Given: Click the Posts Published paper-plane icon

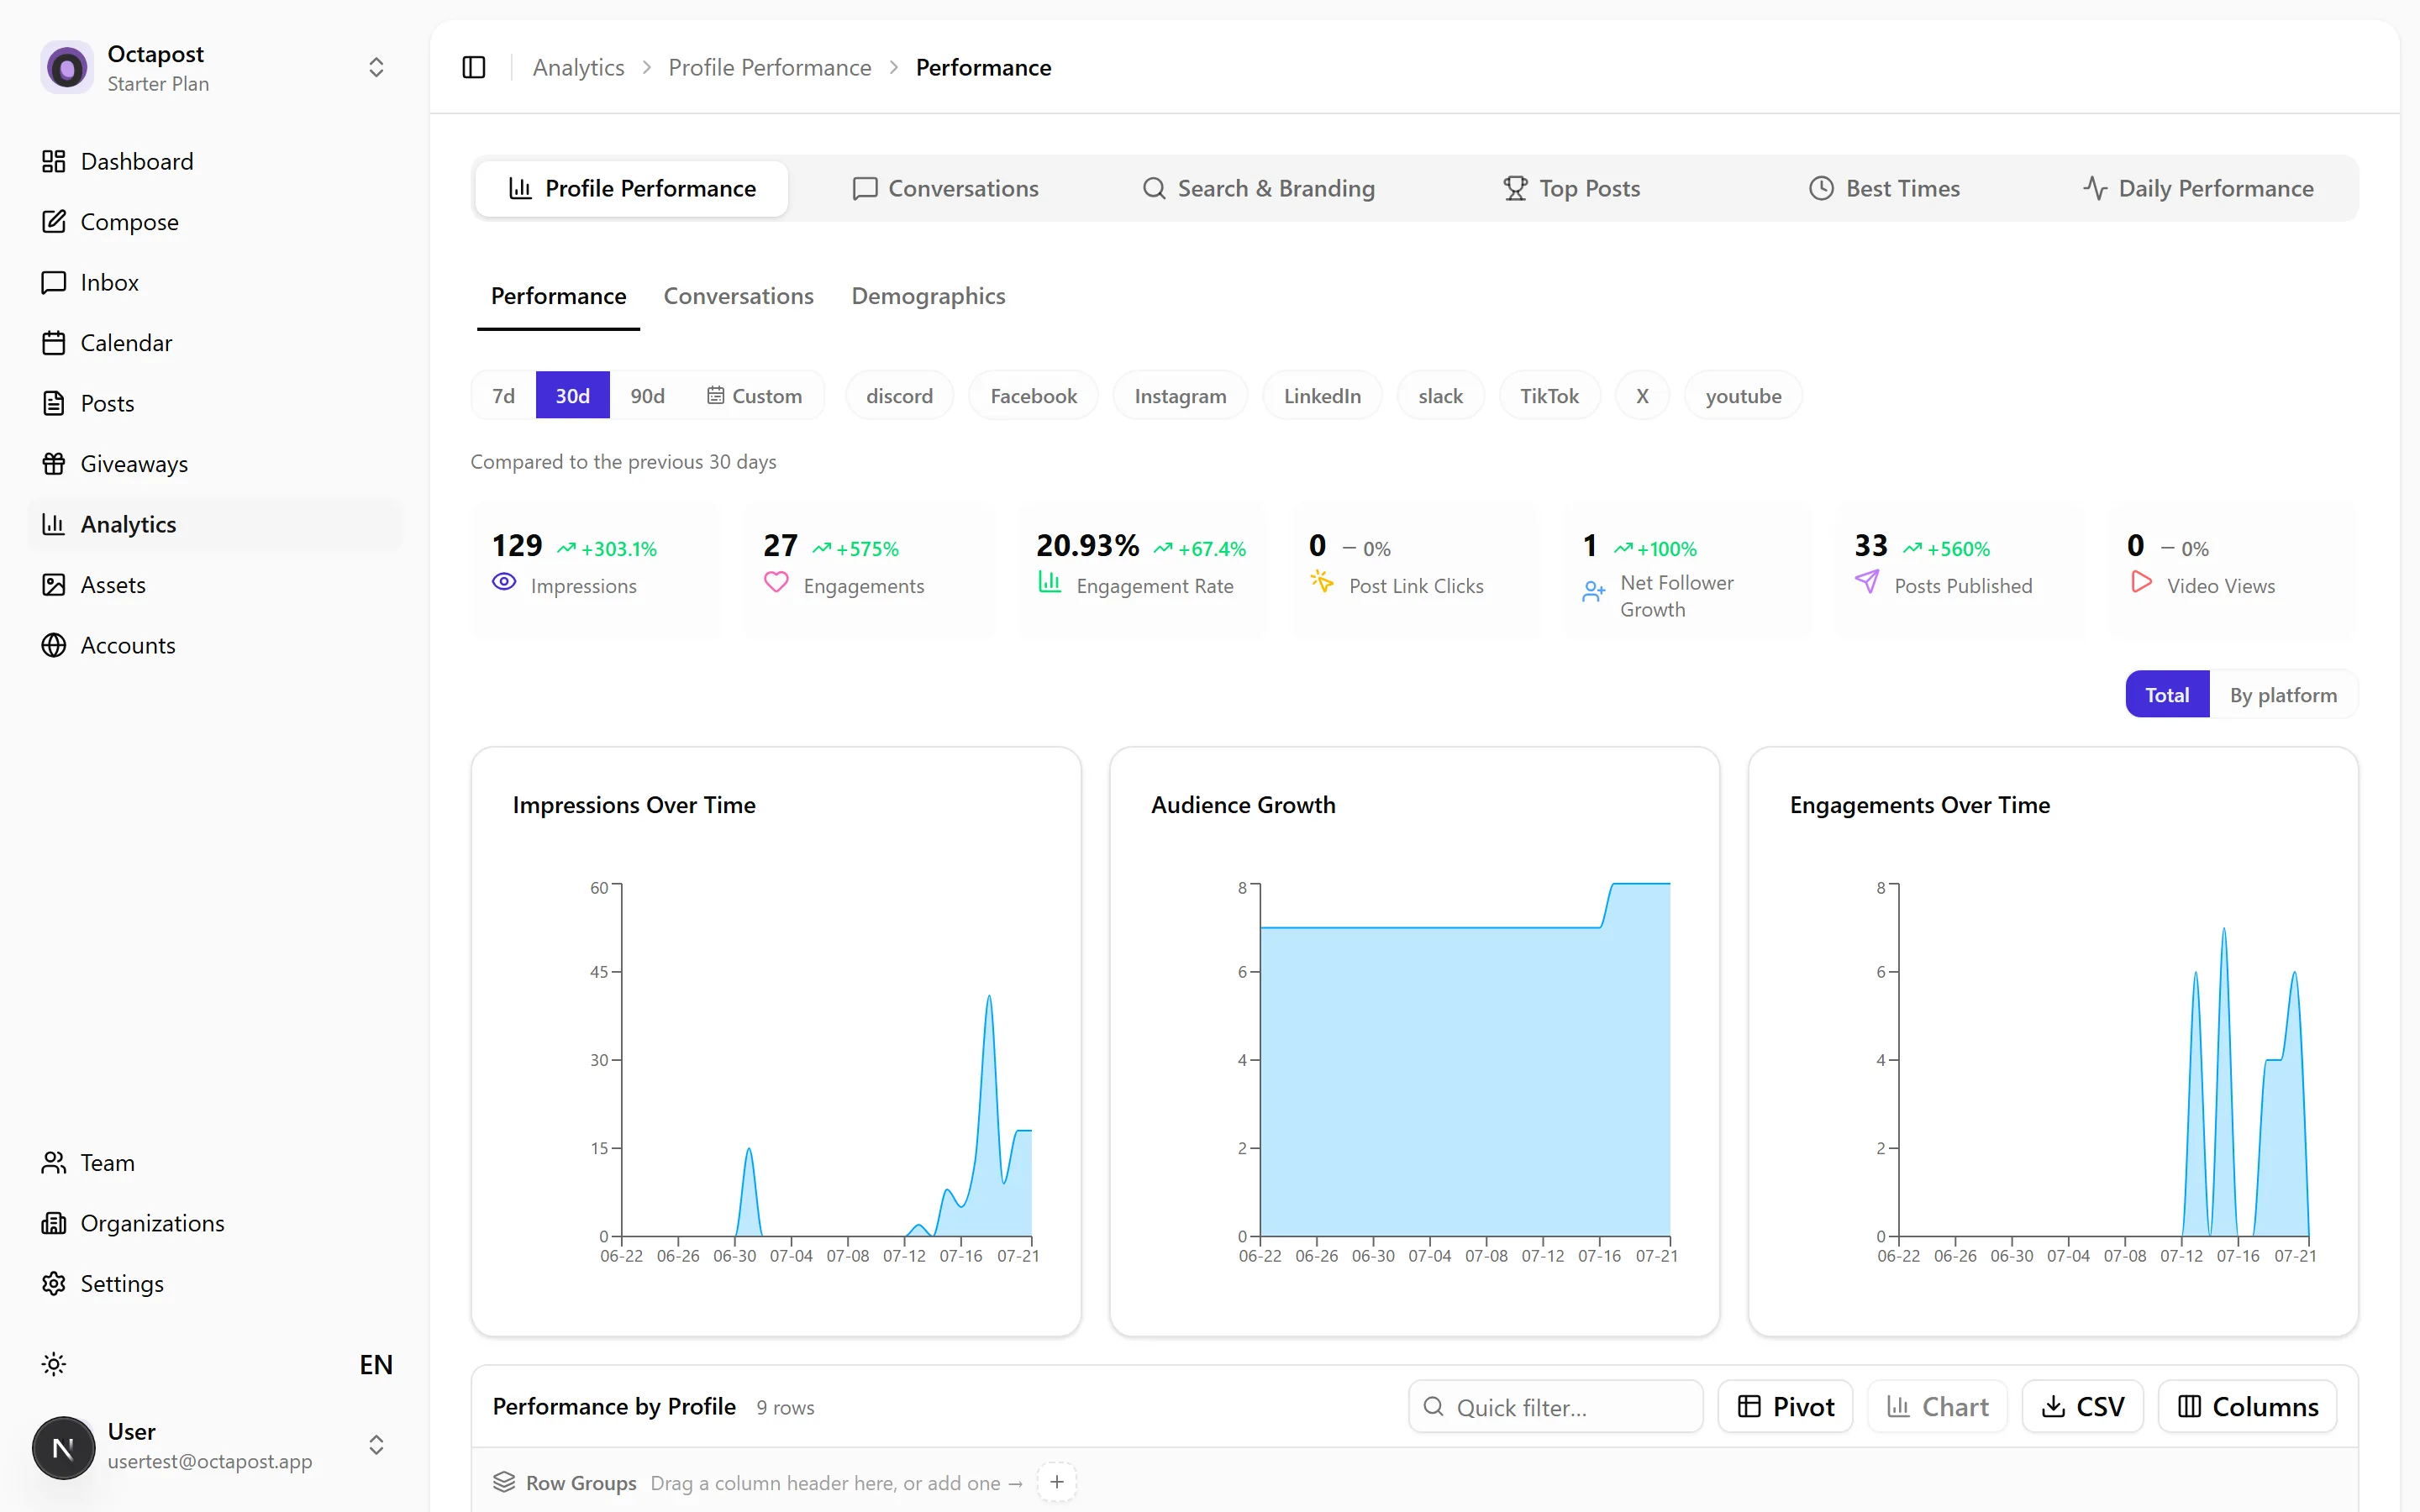Looking at the screenshot, I should [1867, 582].
